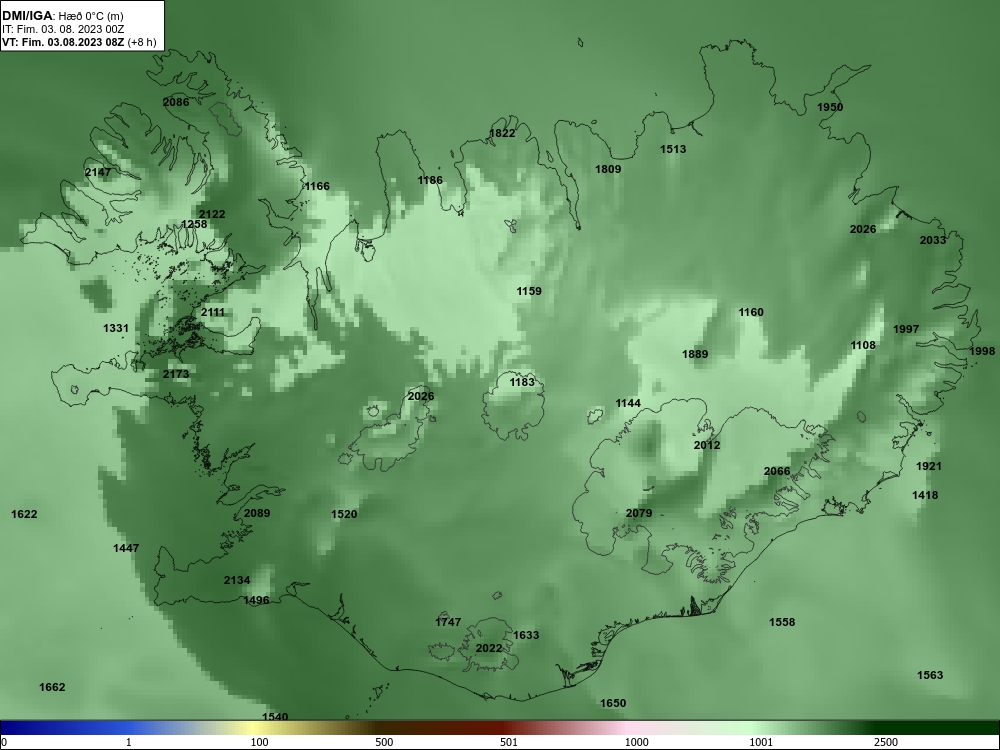Image resolution: width=1000 pixels, height=750 pixels.
Task: Click the 1558 offshore value
Action: click(782, 622)
